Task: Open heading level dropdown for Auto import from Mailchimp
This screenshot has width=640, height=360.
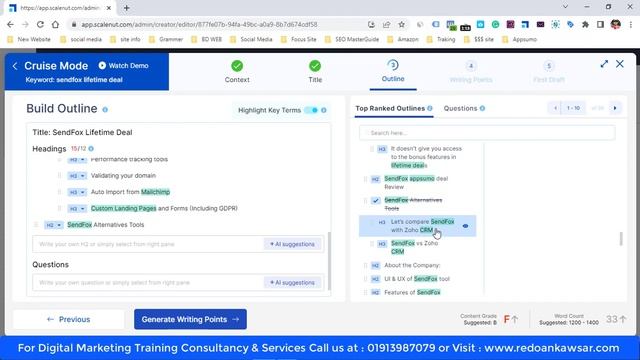Action: (x=77, y=192)
